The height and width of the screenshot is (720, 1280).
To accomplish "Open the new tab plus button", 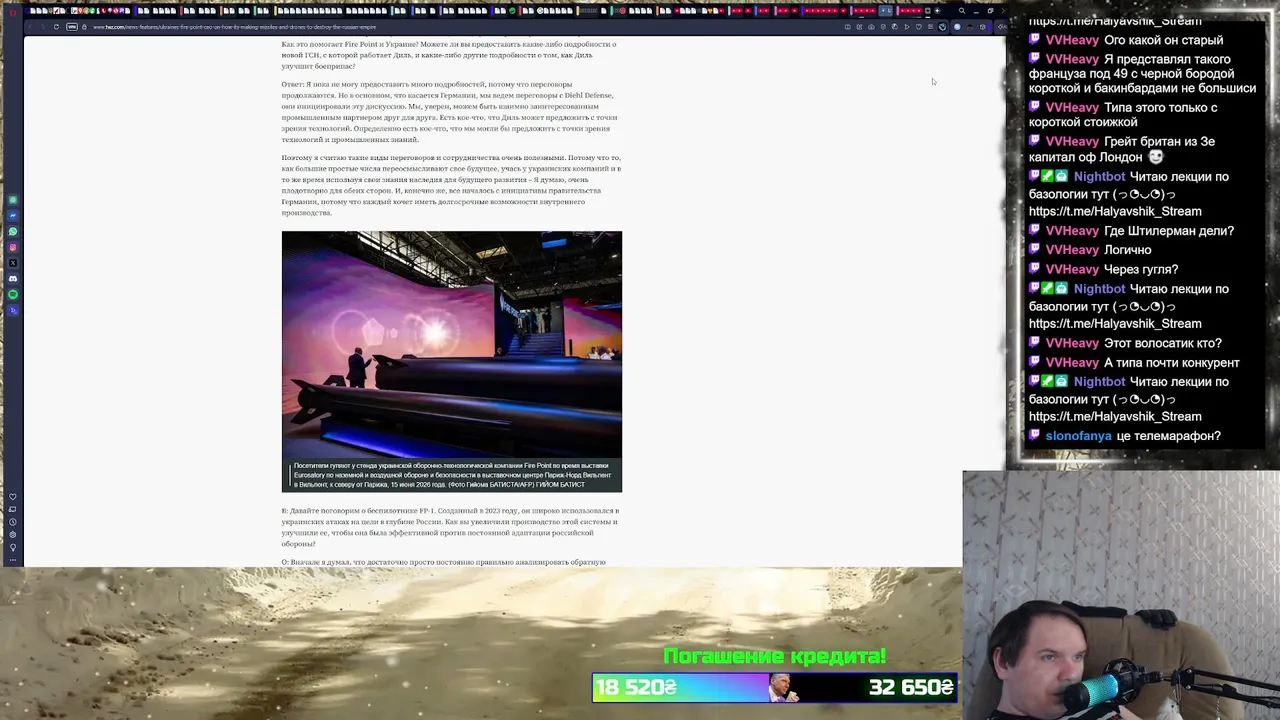I will point(937,11).
